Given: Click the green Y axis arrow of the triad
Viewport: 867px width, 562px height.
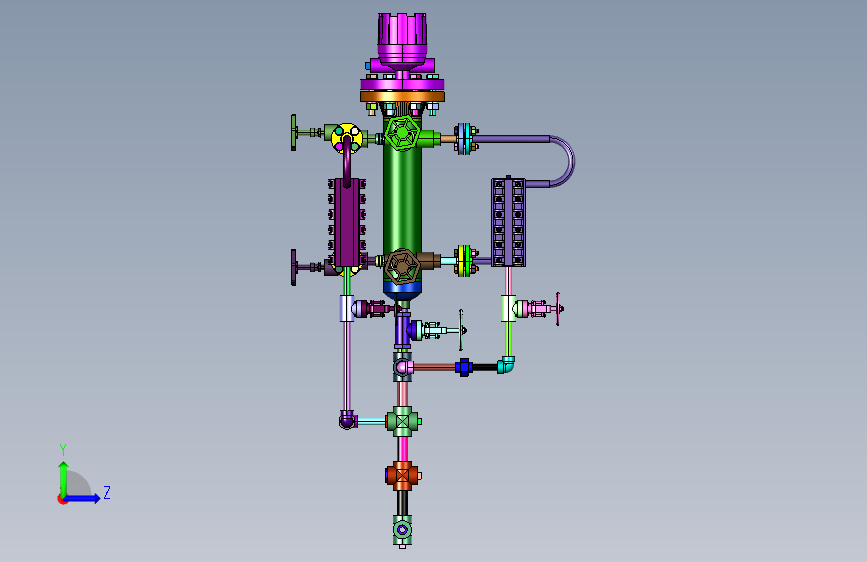Looking at the screenshot, I should 63,478.
